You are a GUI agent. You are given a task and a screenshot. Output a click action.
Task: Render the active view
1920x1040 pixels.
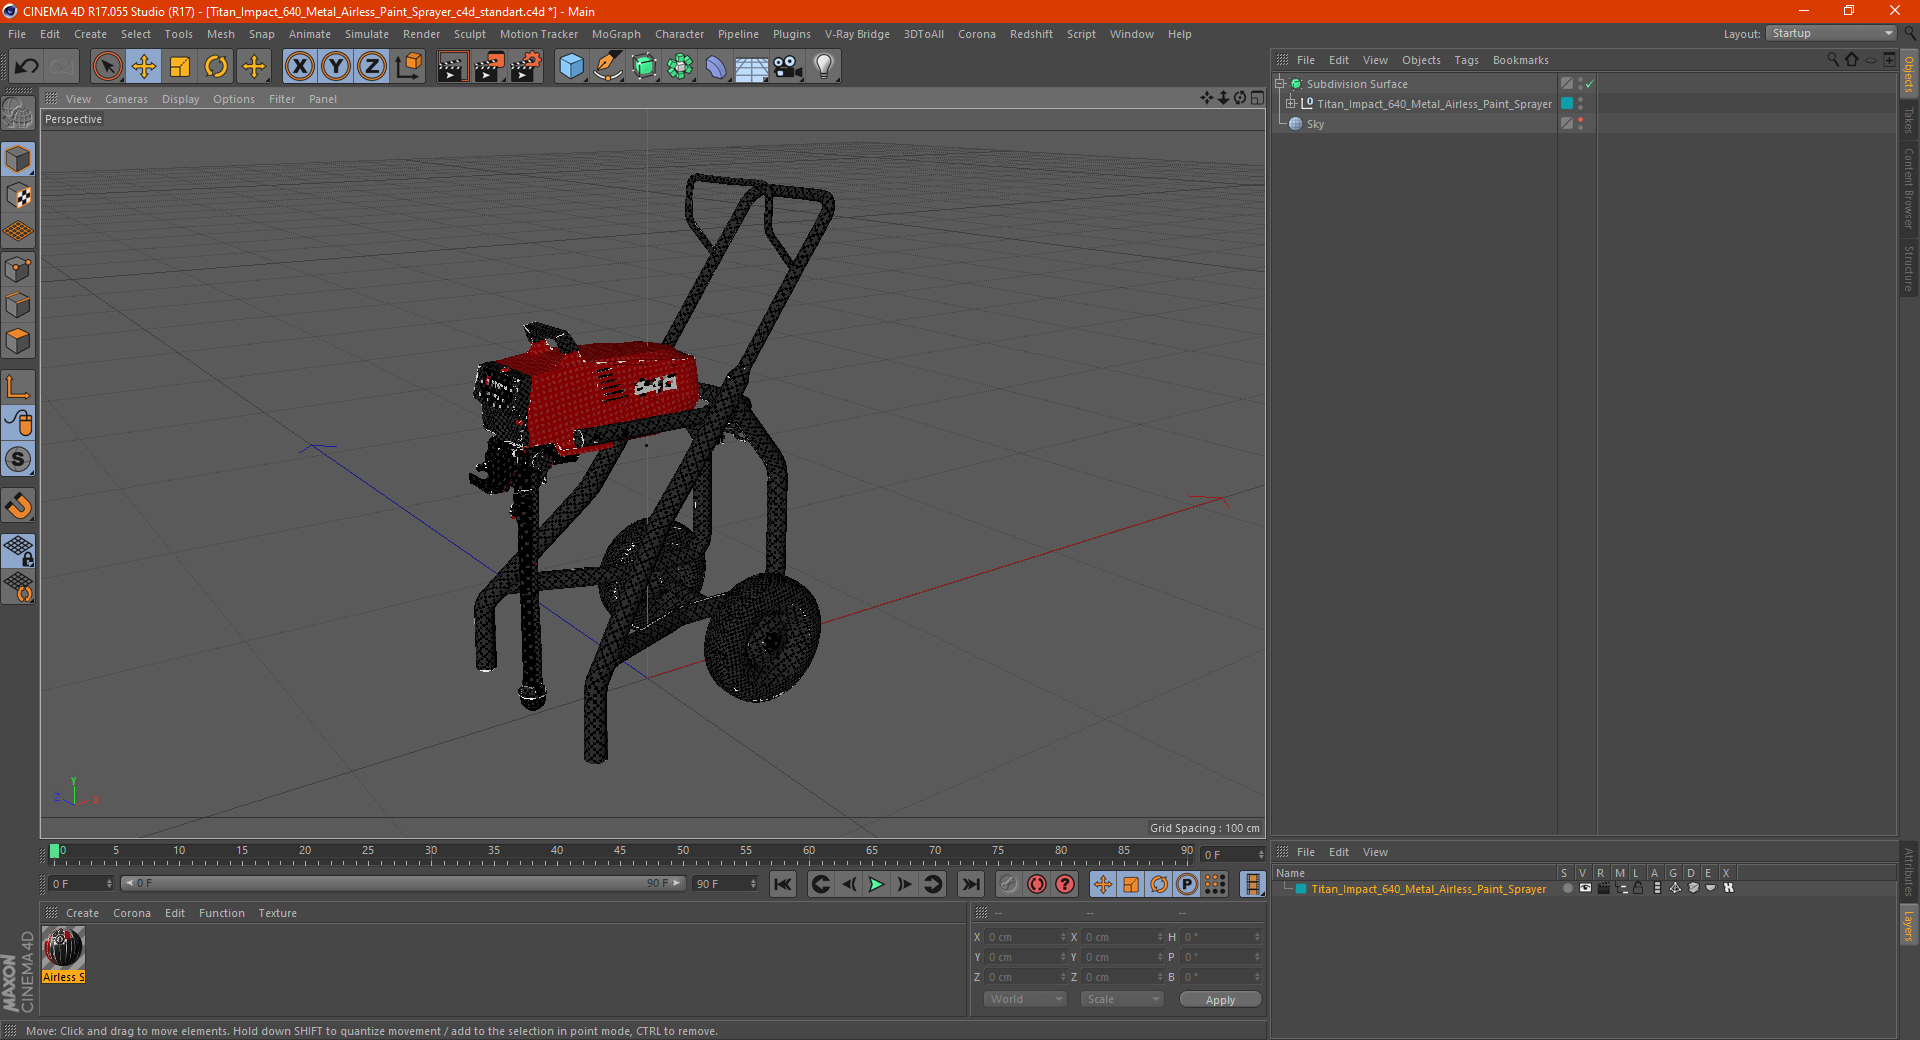click(452, 67)
